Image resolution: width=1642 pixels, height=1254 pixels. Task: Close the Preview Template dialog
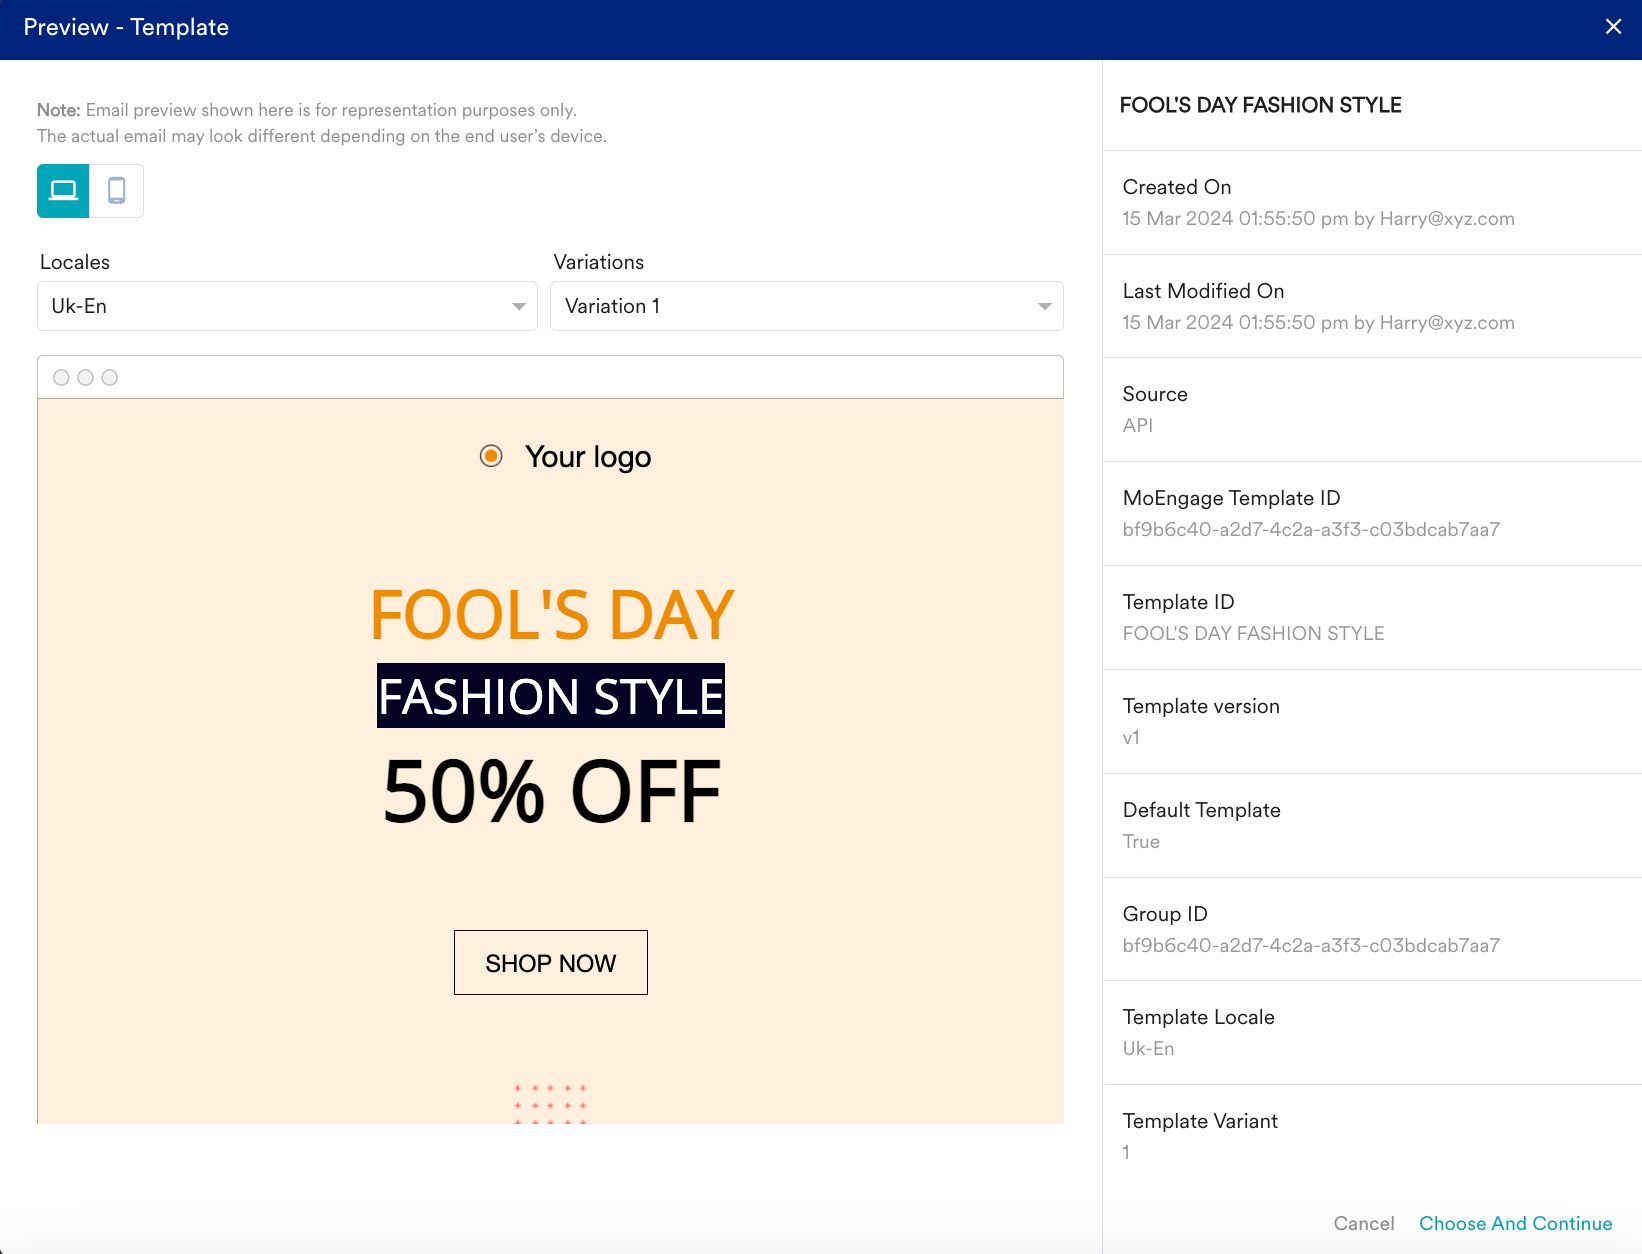pos(1613,27)
